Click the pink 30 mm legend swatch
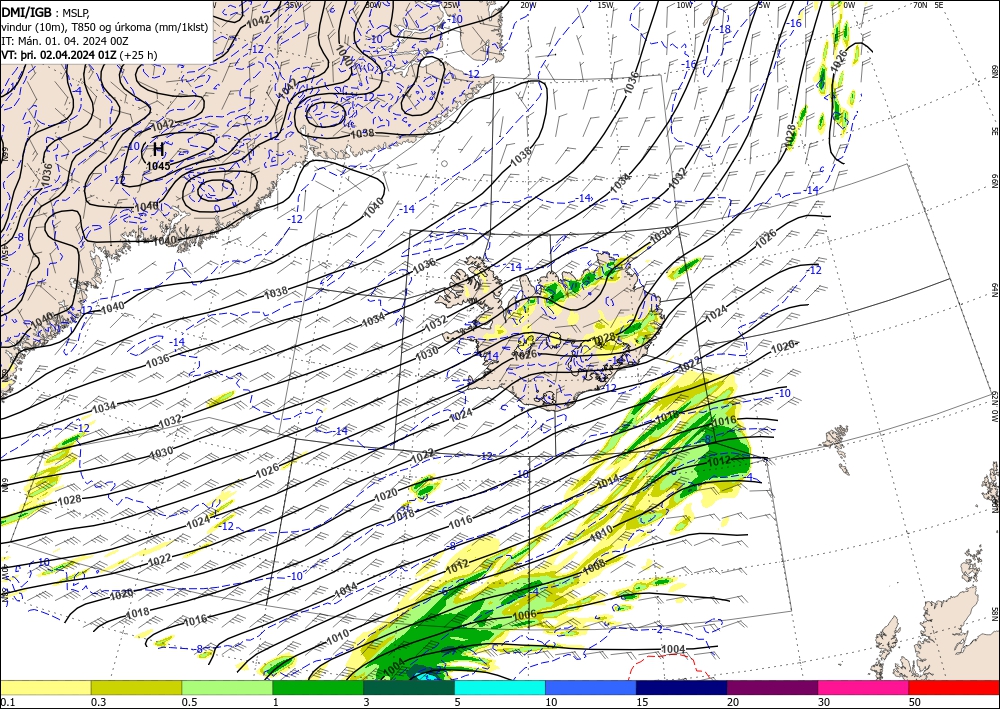The width and height of the screenshot is (1000, 709). [x=864, y=687]
